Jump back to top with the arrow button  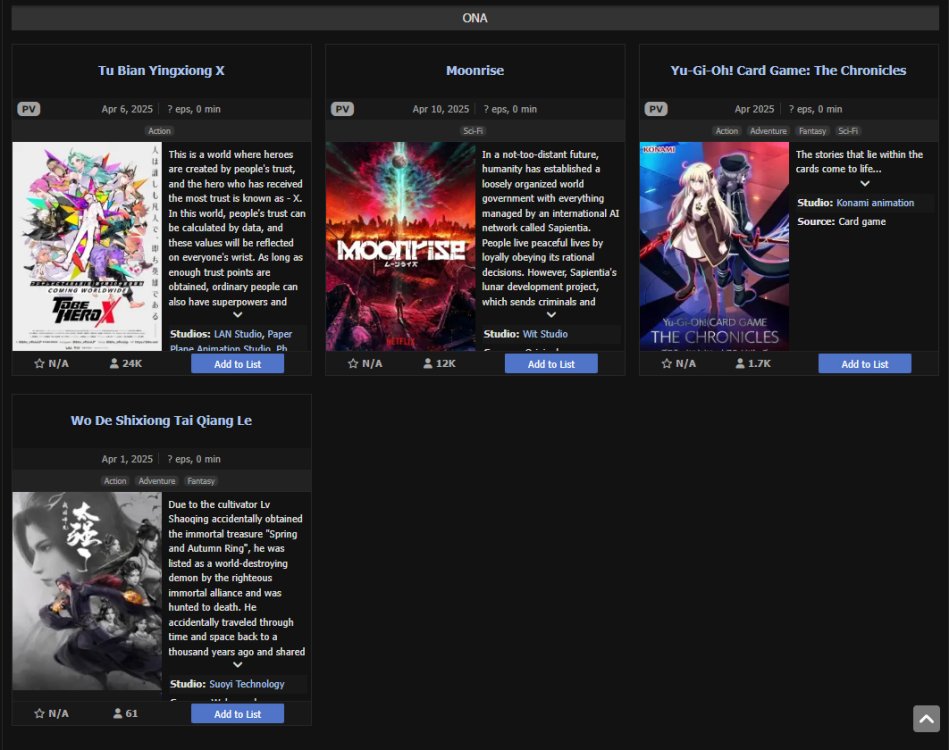tap(926, 719)
